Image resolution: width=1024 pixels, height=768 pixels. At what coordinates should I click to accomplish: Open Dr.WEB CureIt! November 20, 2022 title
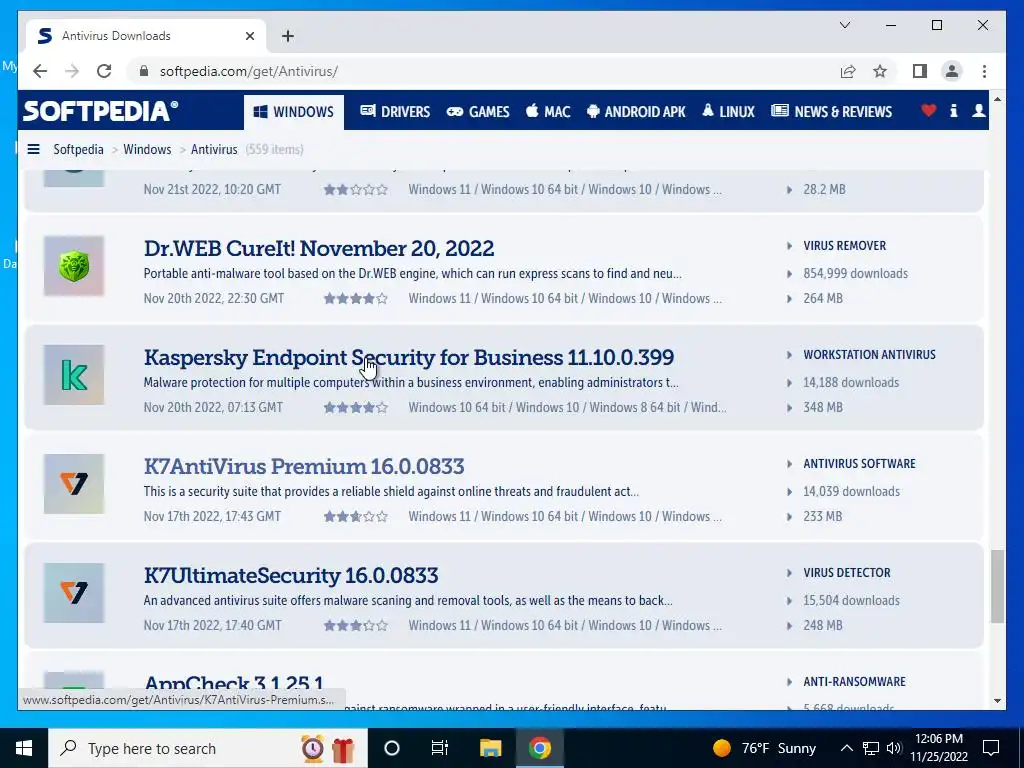pos(319,248)
